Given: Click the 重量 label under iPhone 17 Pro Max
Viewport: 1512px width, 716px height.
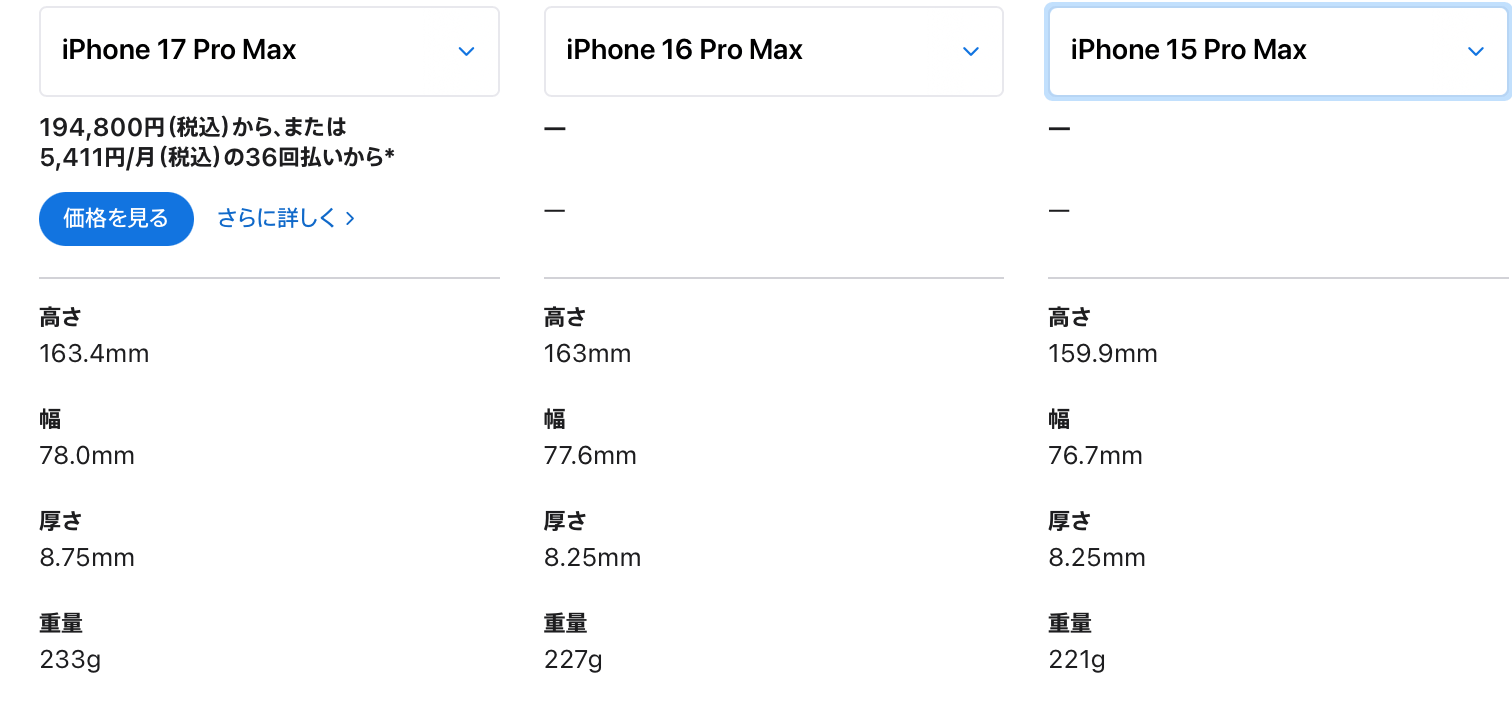Looking at the screenshot, I should click(61, 623).
